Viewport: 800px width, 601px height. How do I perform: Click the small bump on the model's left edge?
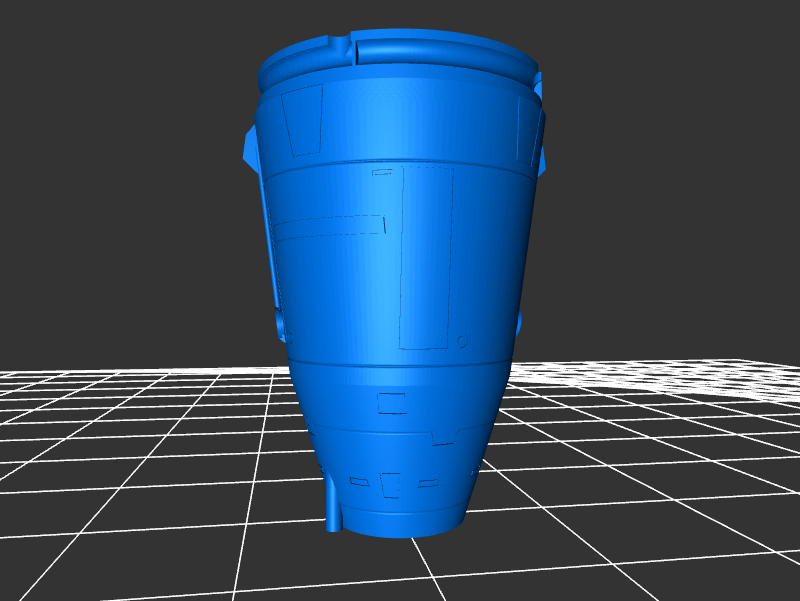[x=281, y=325]
